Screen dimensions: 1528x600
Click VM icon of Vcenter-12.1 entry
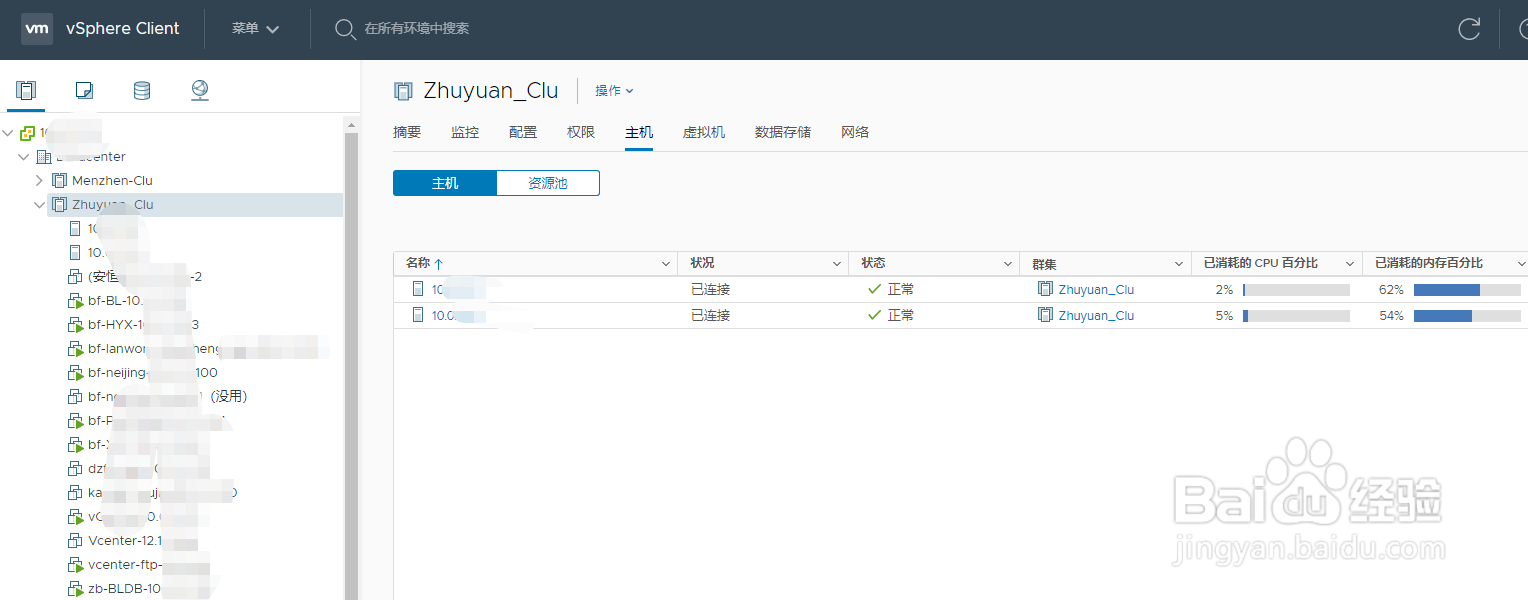(75, 541)
